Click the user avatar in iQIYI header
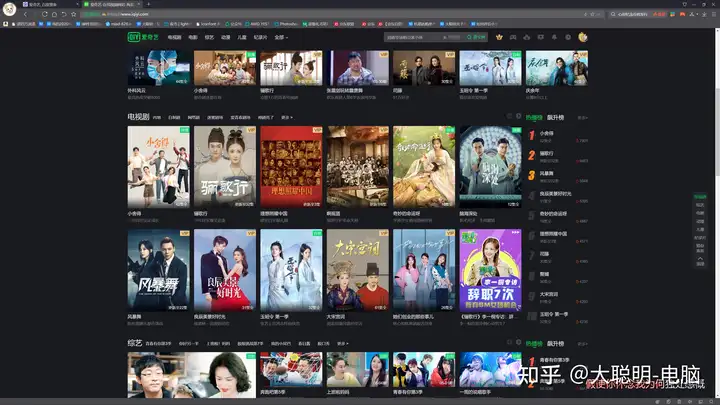This screenshot has height=405, width=720. [x=583, y=37]
